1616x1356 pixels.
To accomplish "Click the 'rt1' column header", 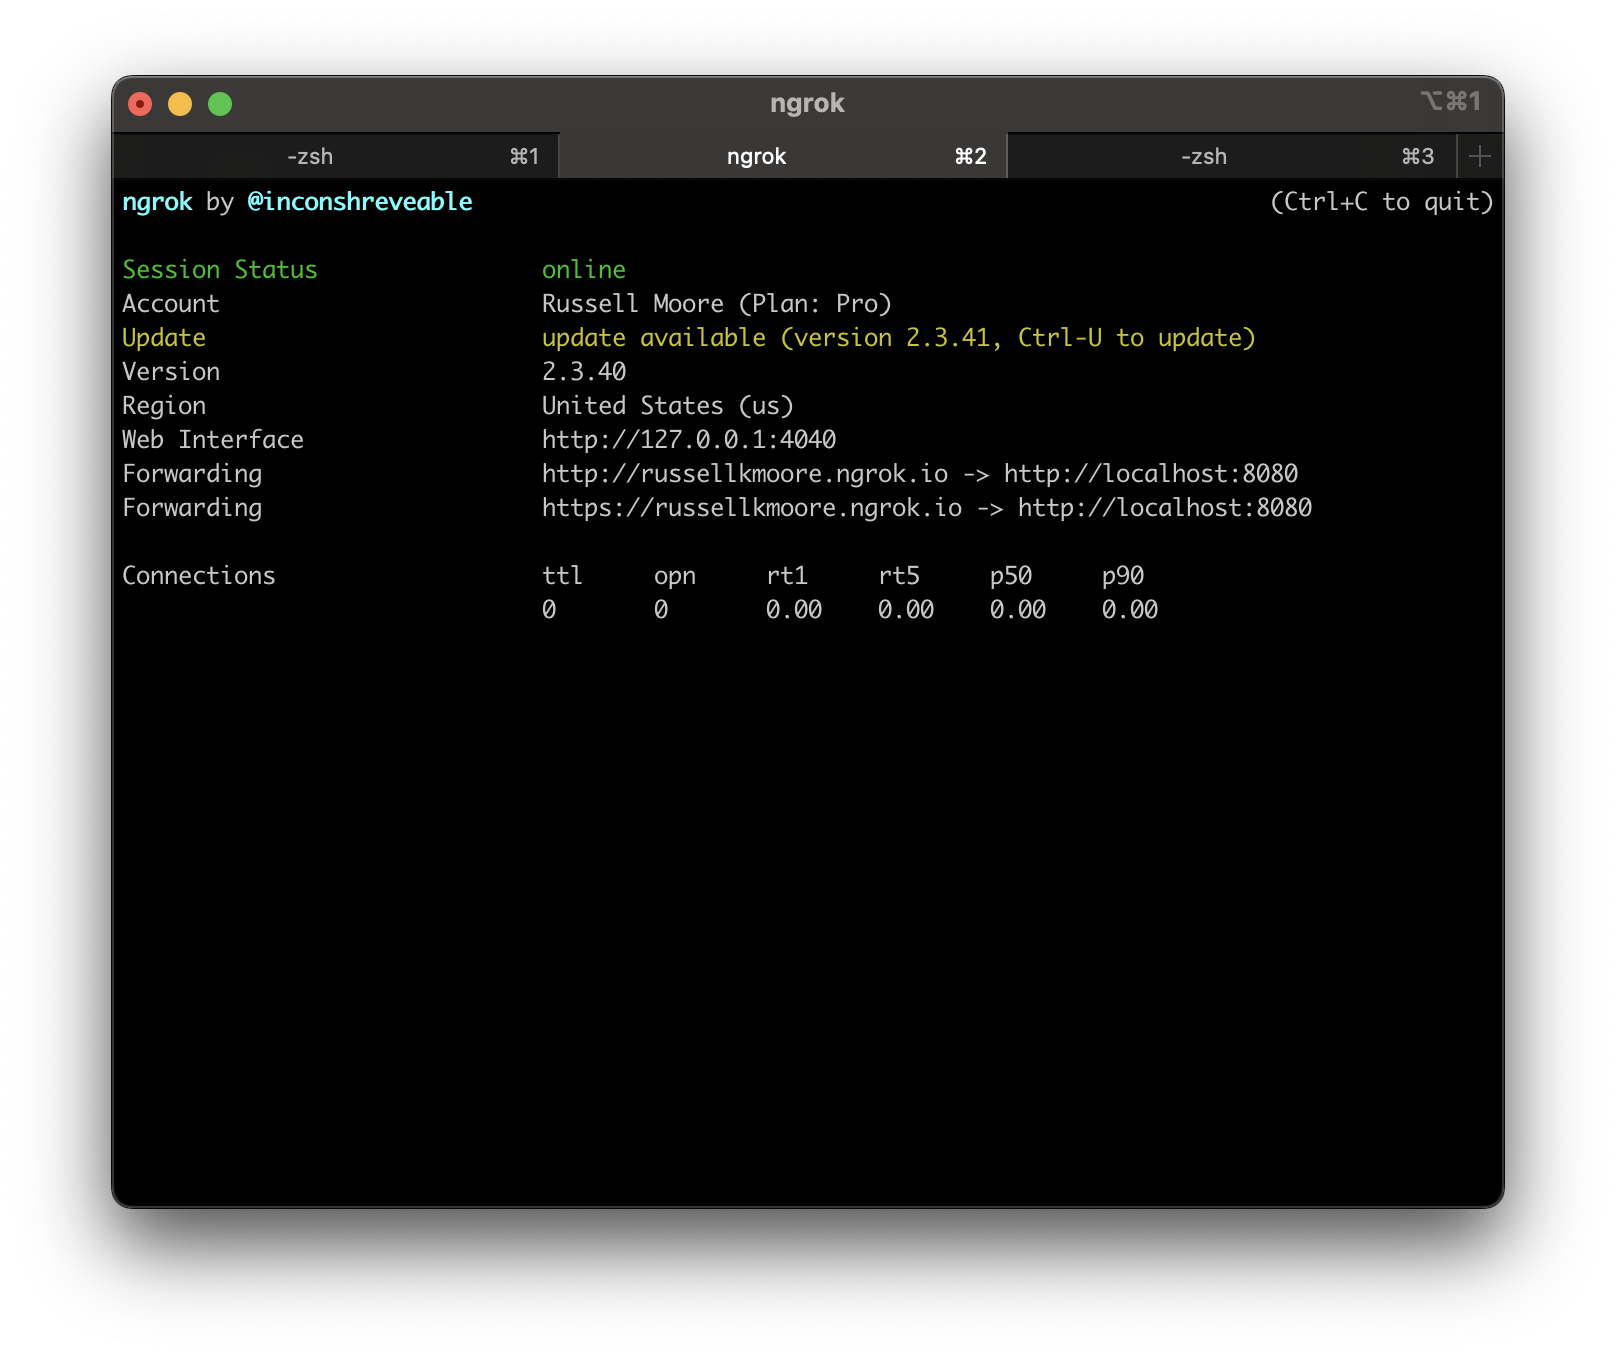I will tap(787, 576).
